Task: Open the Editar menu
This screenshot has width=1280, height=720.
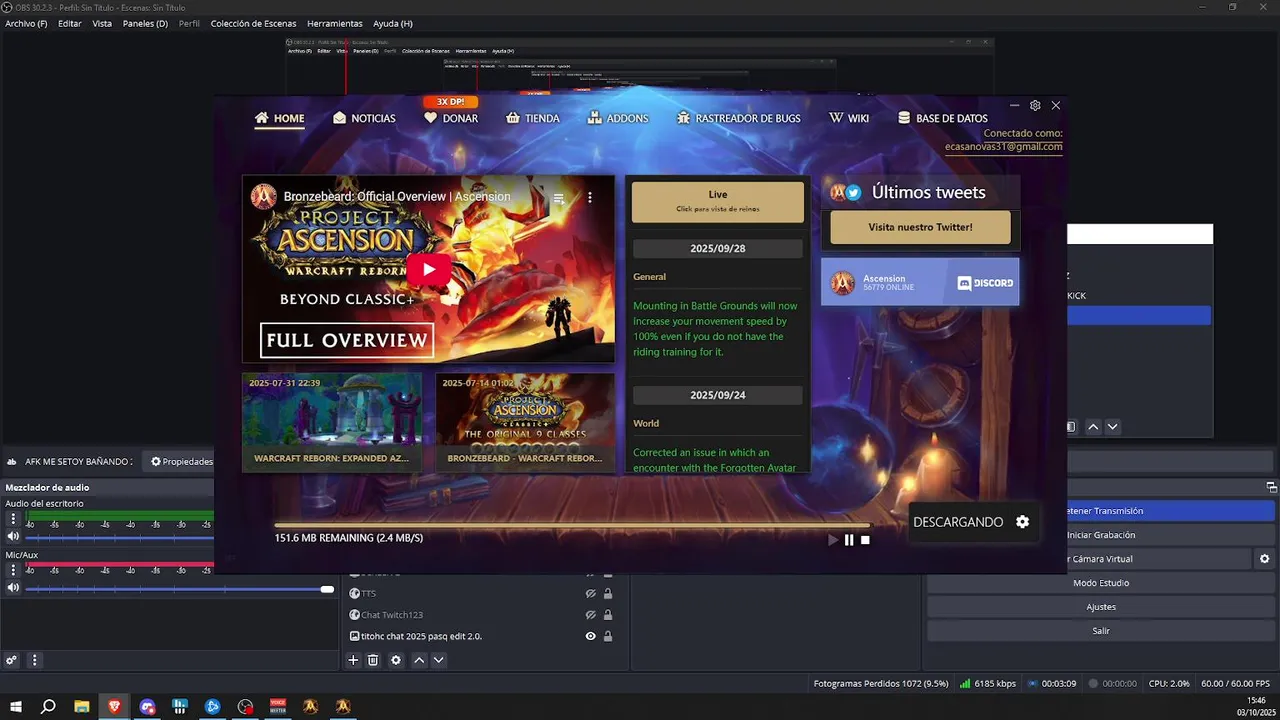Action: point(70,23)
